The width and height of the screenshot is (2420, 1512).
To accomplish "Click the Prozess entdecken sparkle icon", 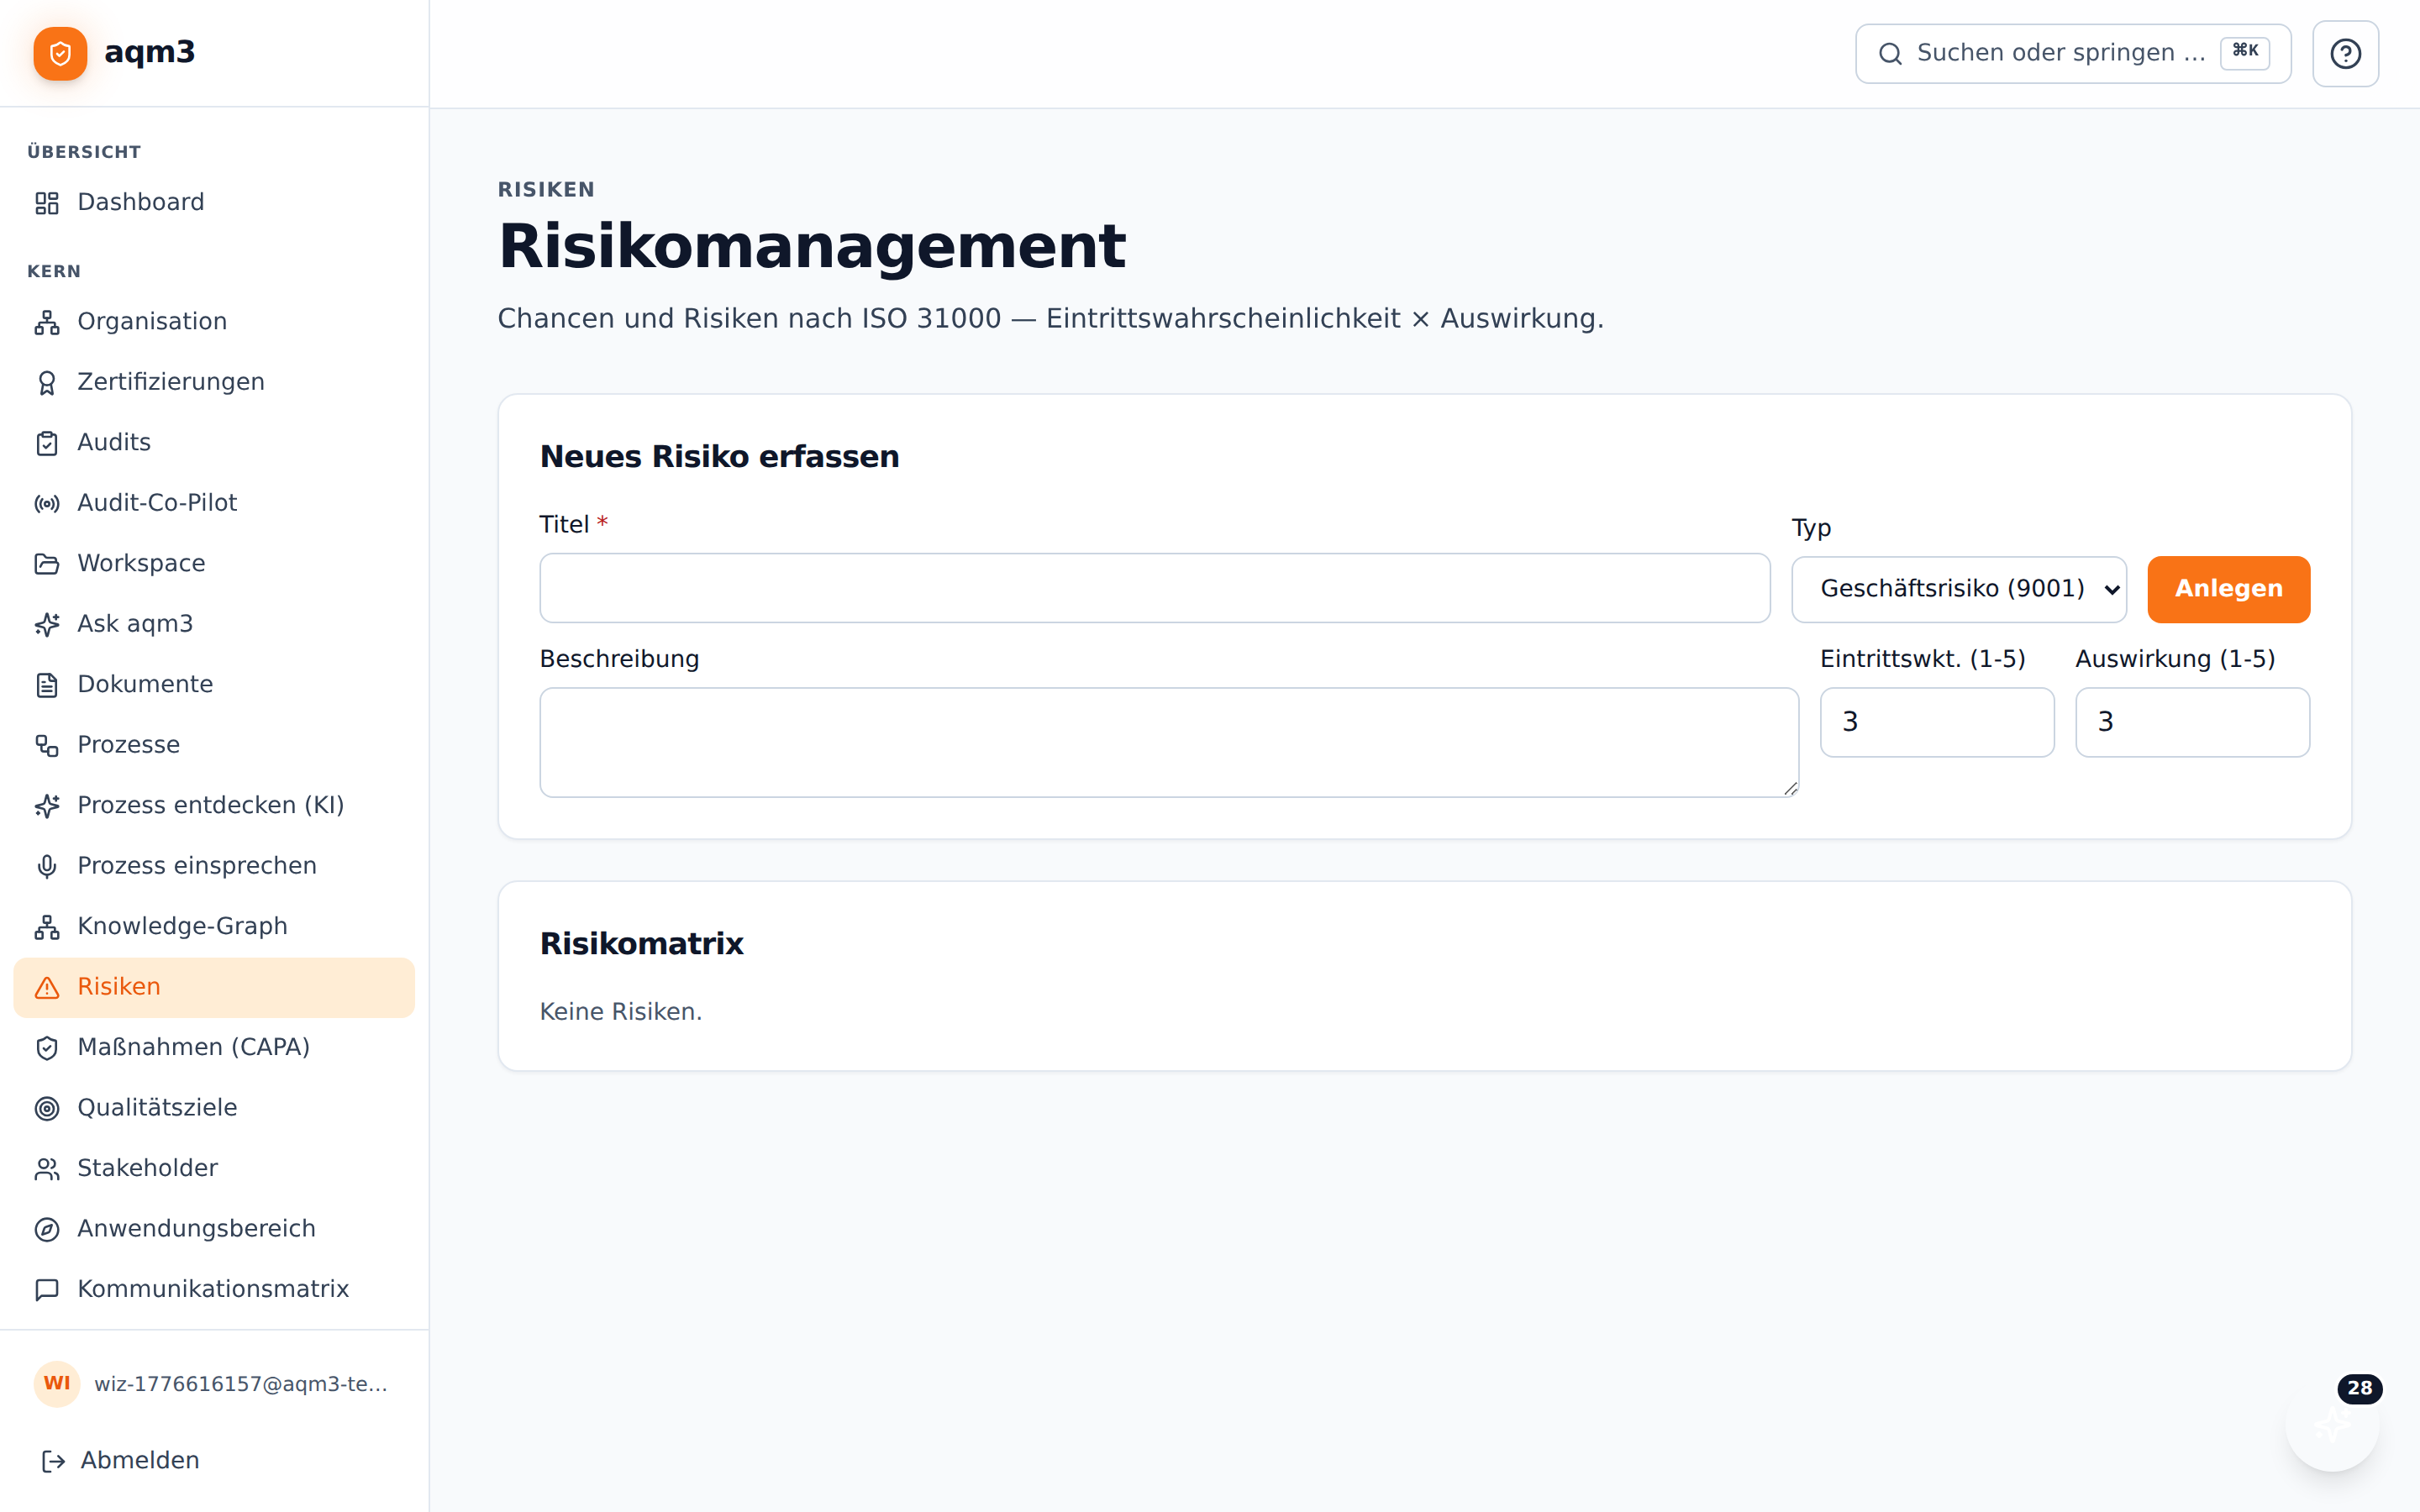I will click(47, 806).
